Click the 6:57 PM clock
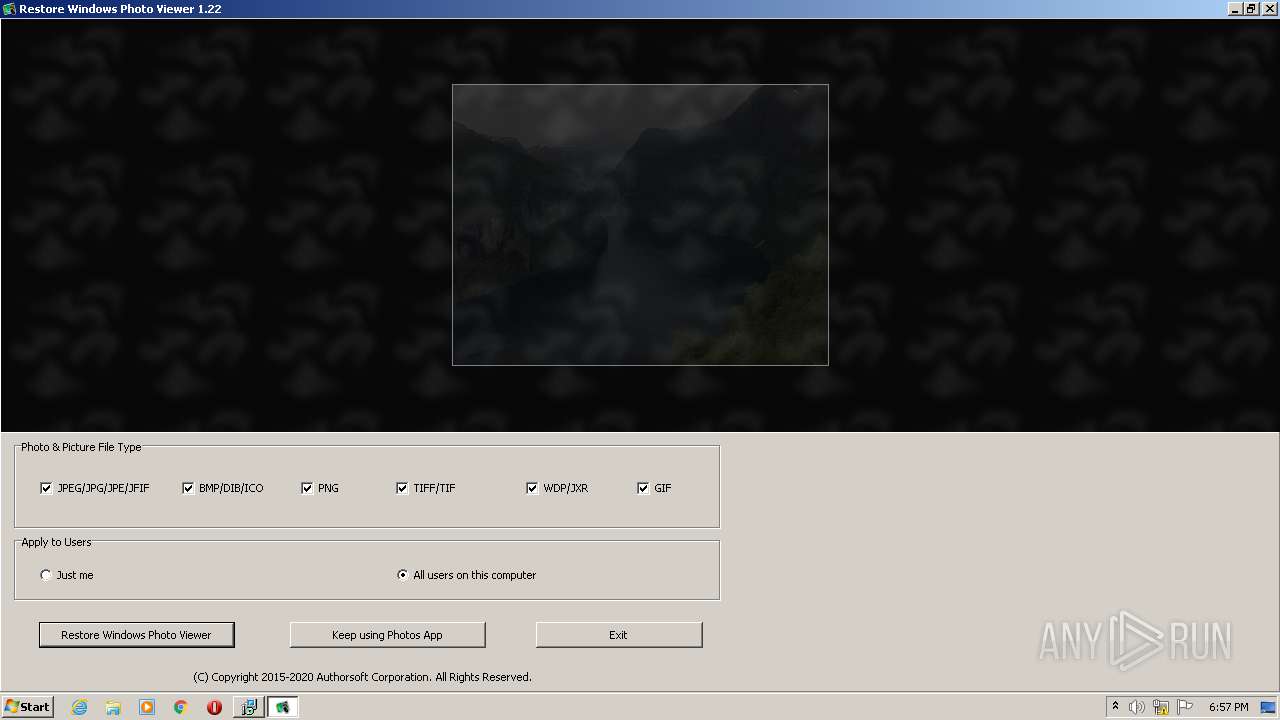 1228,707
